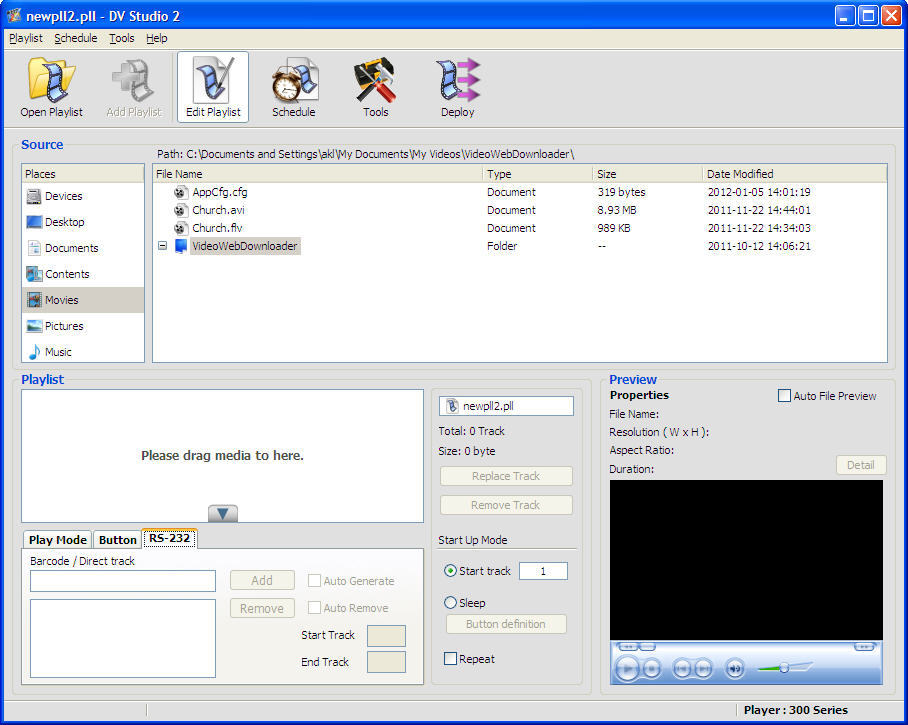Image resolution: width=908 pixels, height=725 pixels.
Task: Click the Replace Track button
Action: click(506, 476)
